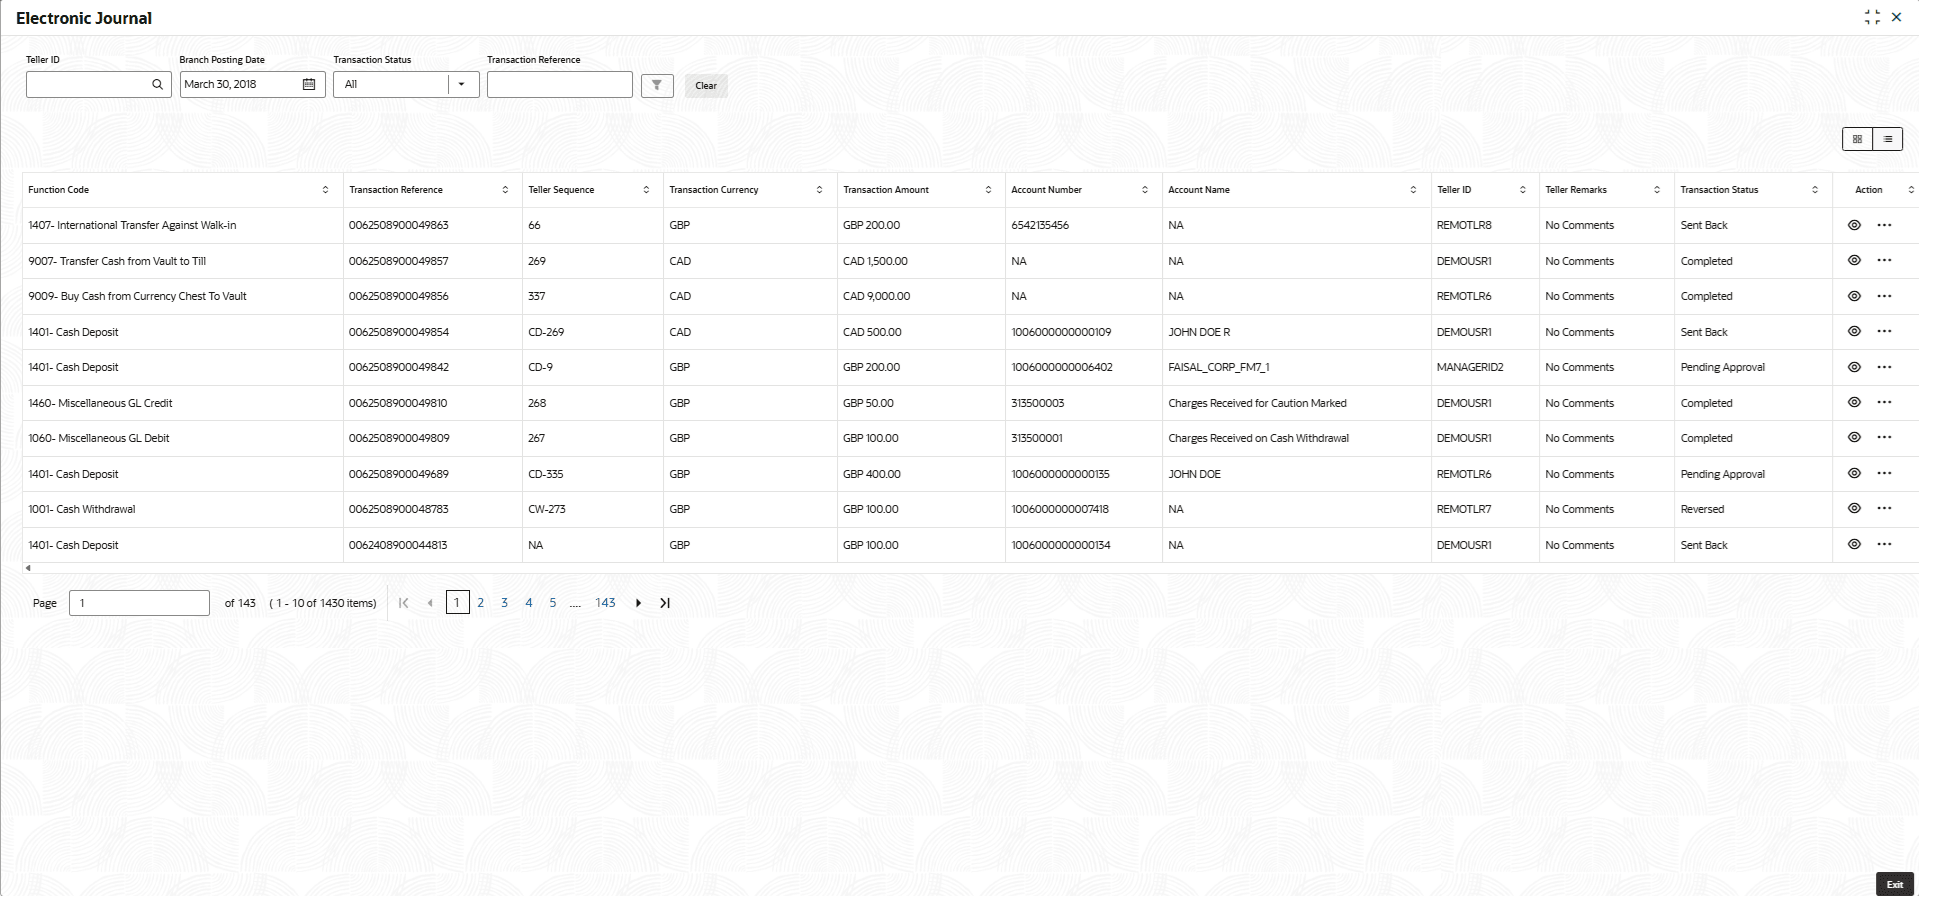Click the Clear button
Image resolution: width=1941 pixels, height=910 pixels.
706,86
